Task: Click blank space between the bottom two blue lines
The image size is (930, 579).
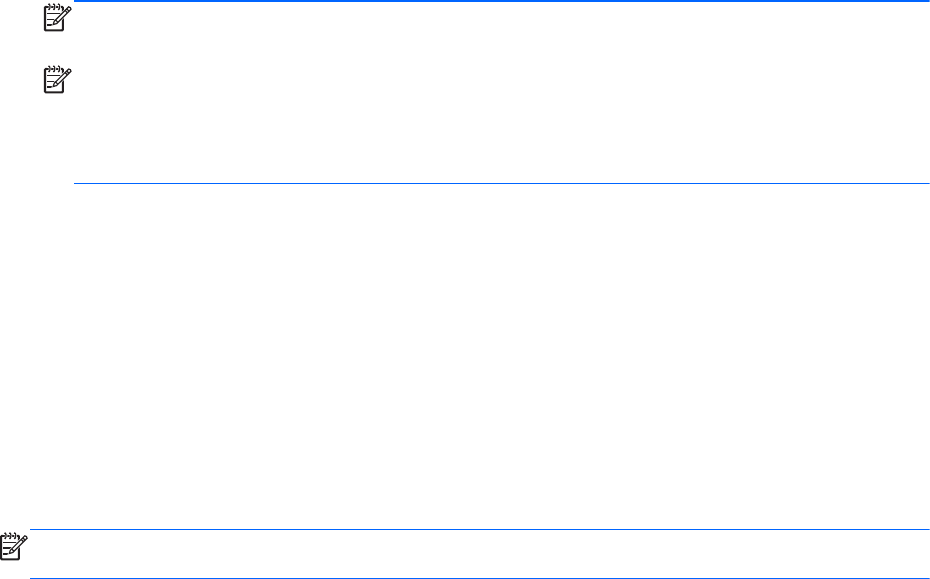Action: pyautogui.click(x=479, y=553)
